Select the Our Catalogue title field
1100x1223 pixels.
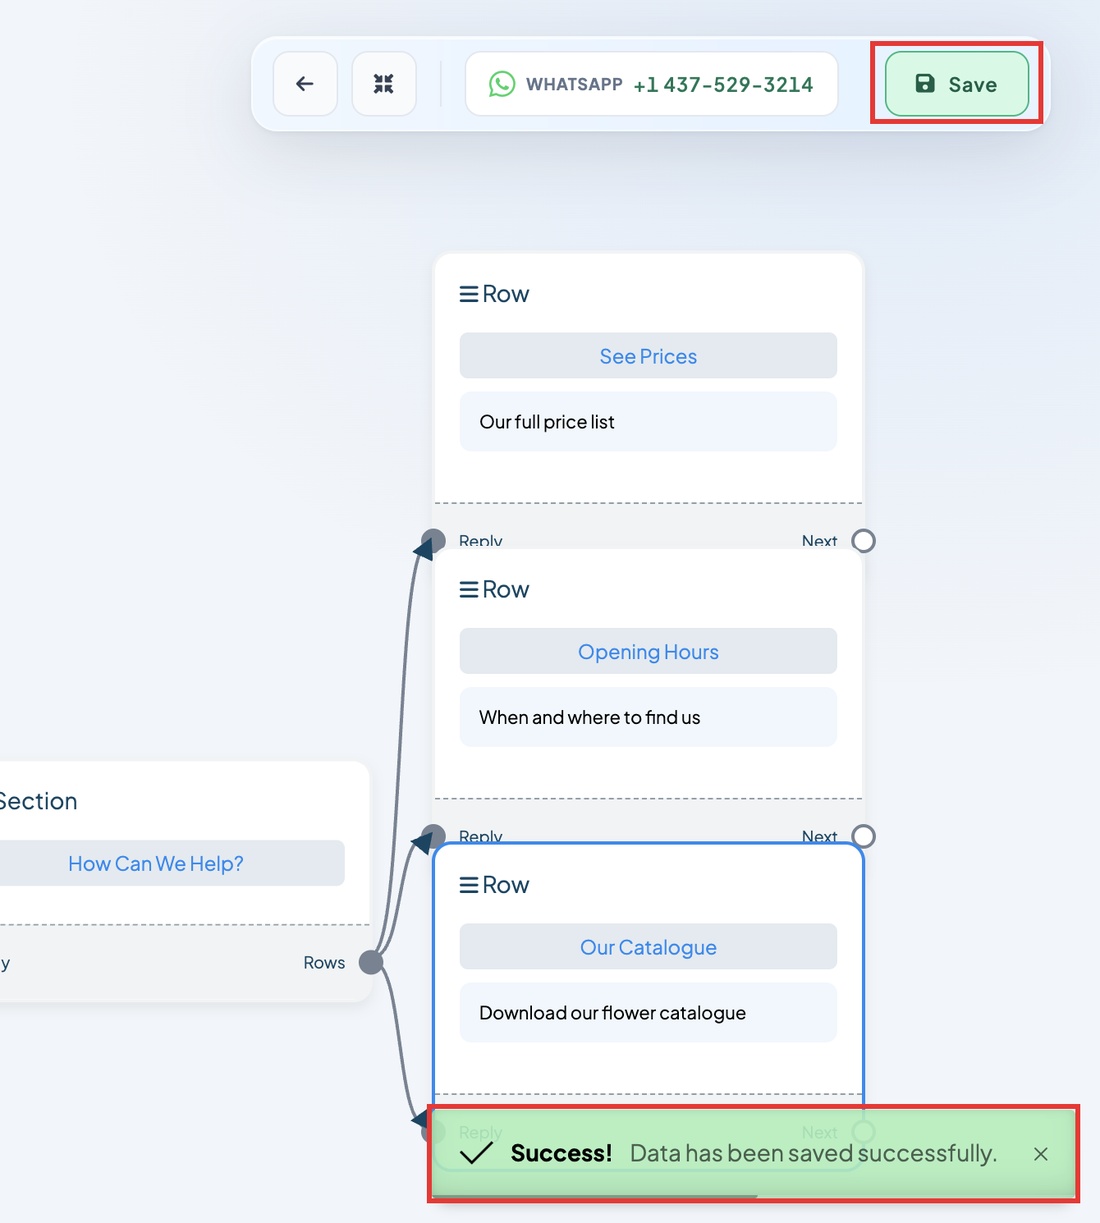pyautogui.click(x=648, y=947)
